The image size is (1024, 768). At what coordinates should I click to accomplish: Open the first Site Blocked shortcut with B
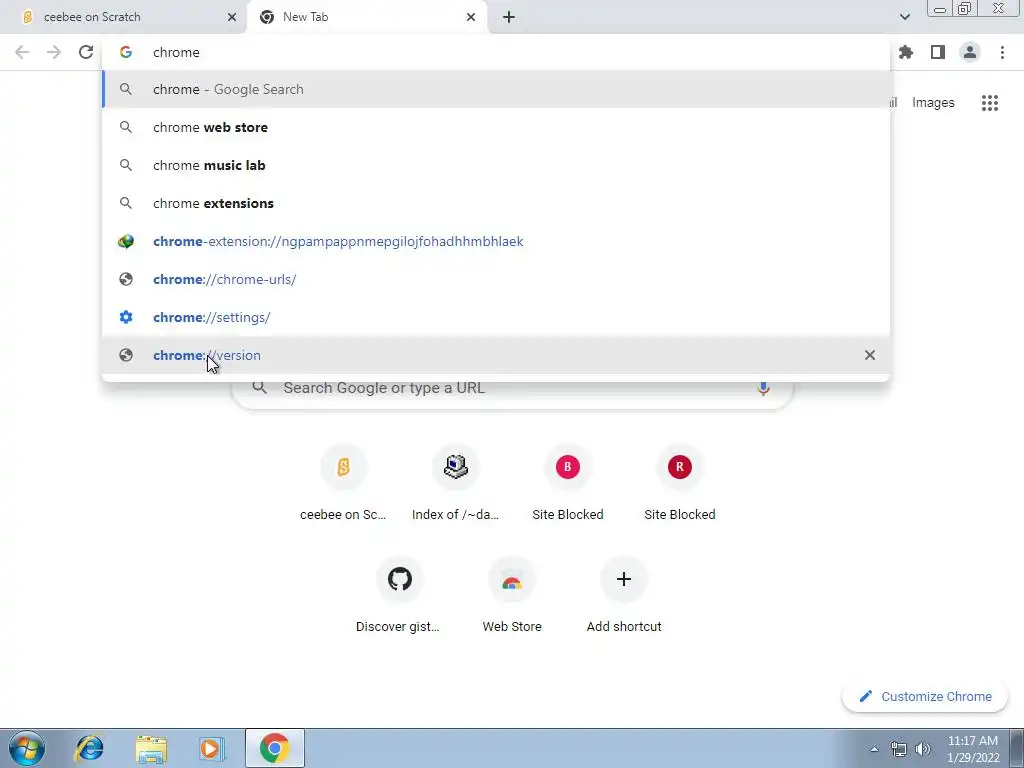click(568, 484)
